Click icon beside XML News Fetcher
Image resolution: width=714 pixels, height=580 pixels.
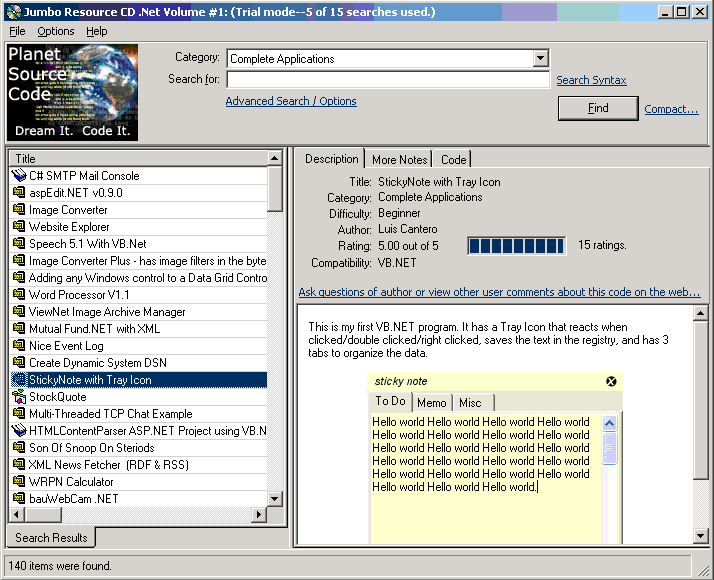19,464
